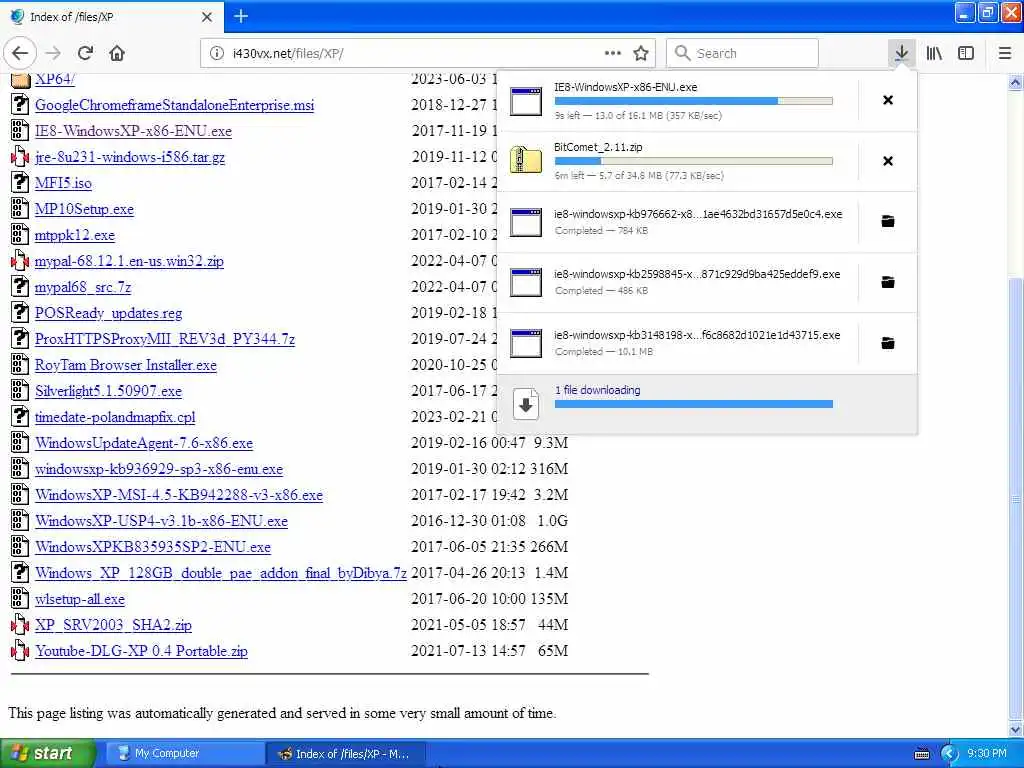Click the mtppk12.exe link
This screenshot has width=1024, height=768.
(74, 235)
